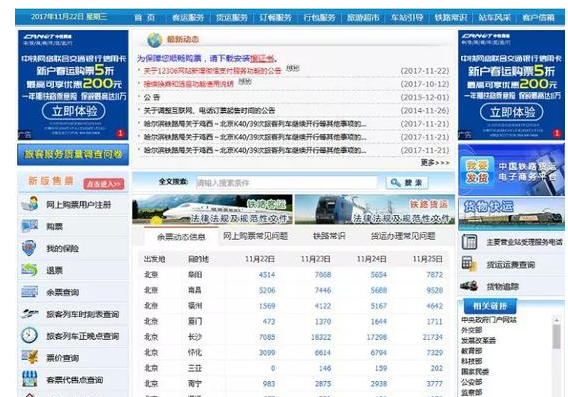Open the 铁路客运 法律法规 banner

point(212,209)
